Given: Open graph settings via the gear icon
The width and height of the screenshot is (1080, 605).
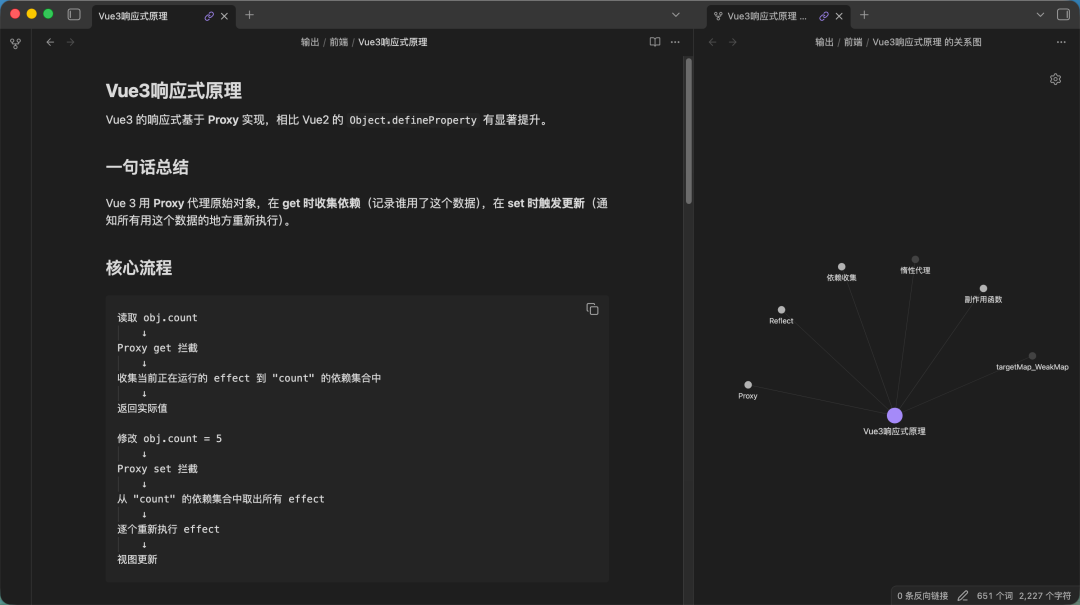Looking at the screenshot, I should (x=1055, y=79).
